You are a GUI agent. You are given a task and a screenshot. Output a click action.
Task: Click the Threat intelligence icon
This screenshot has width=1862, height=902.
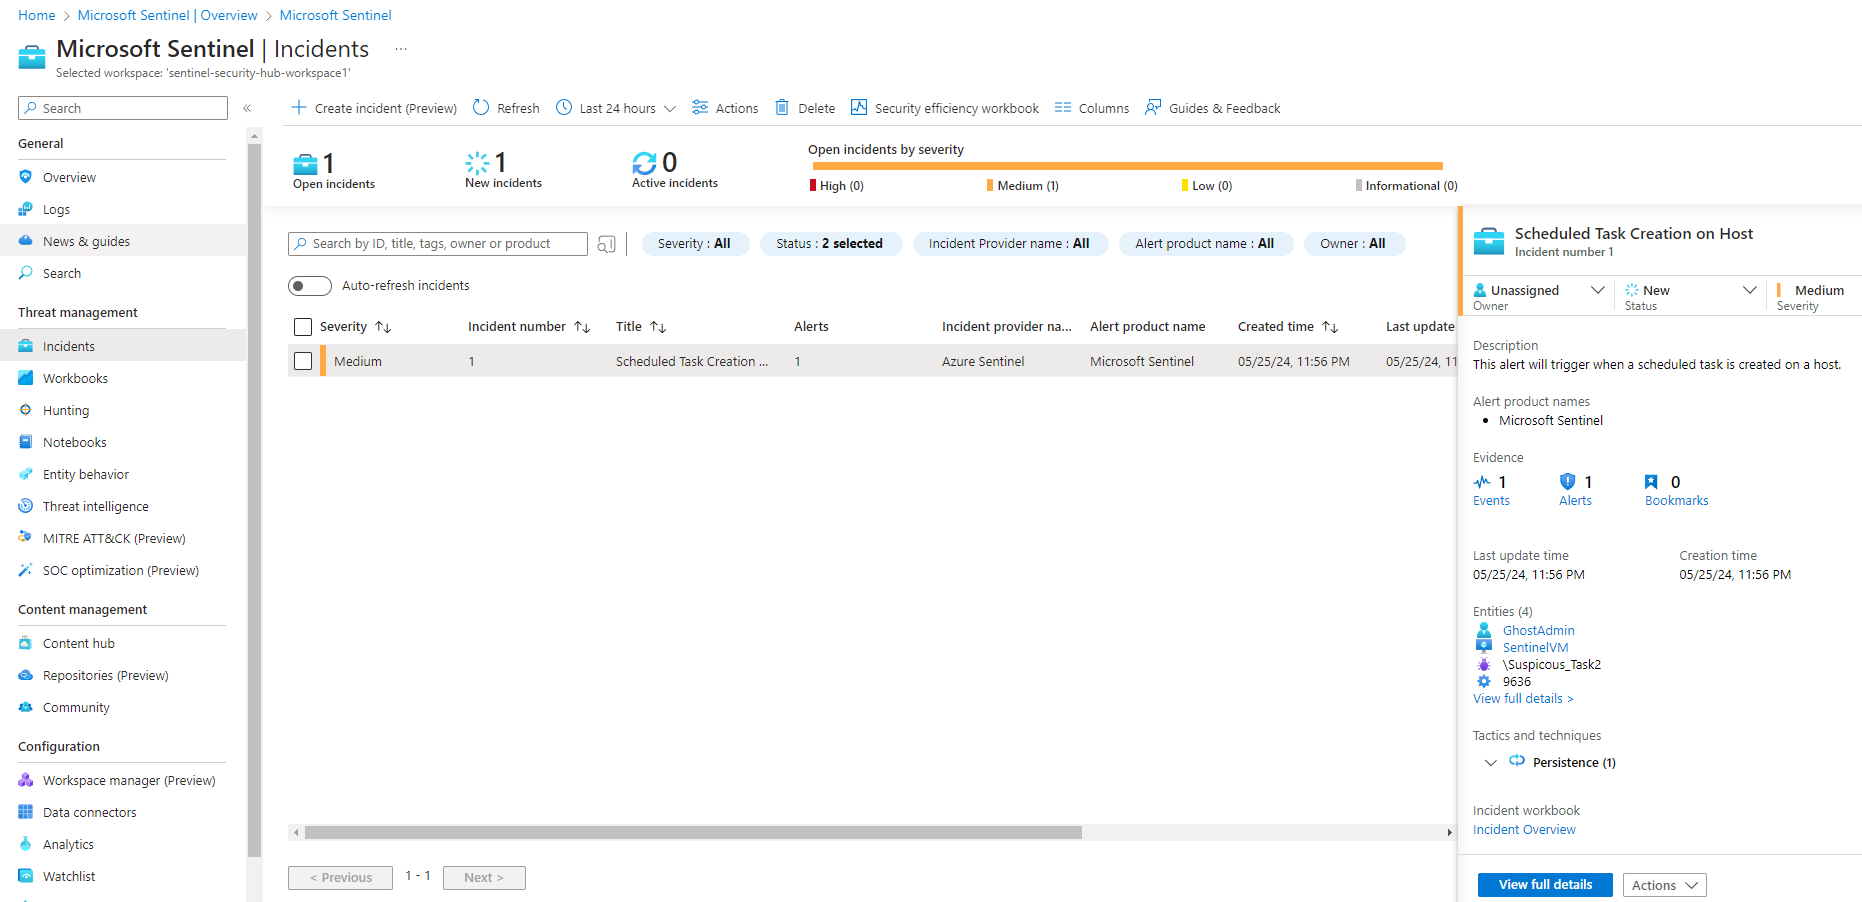click(x=26, y=506)
